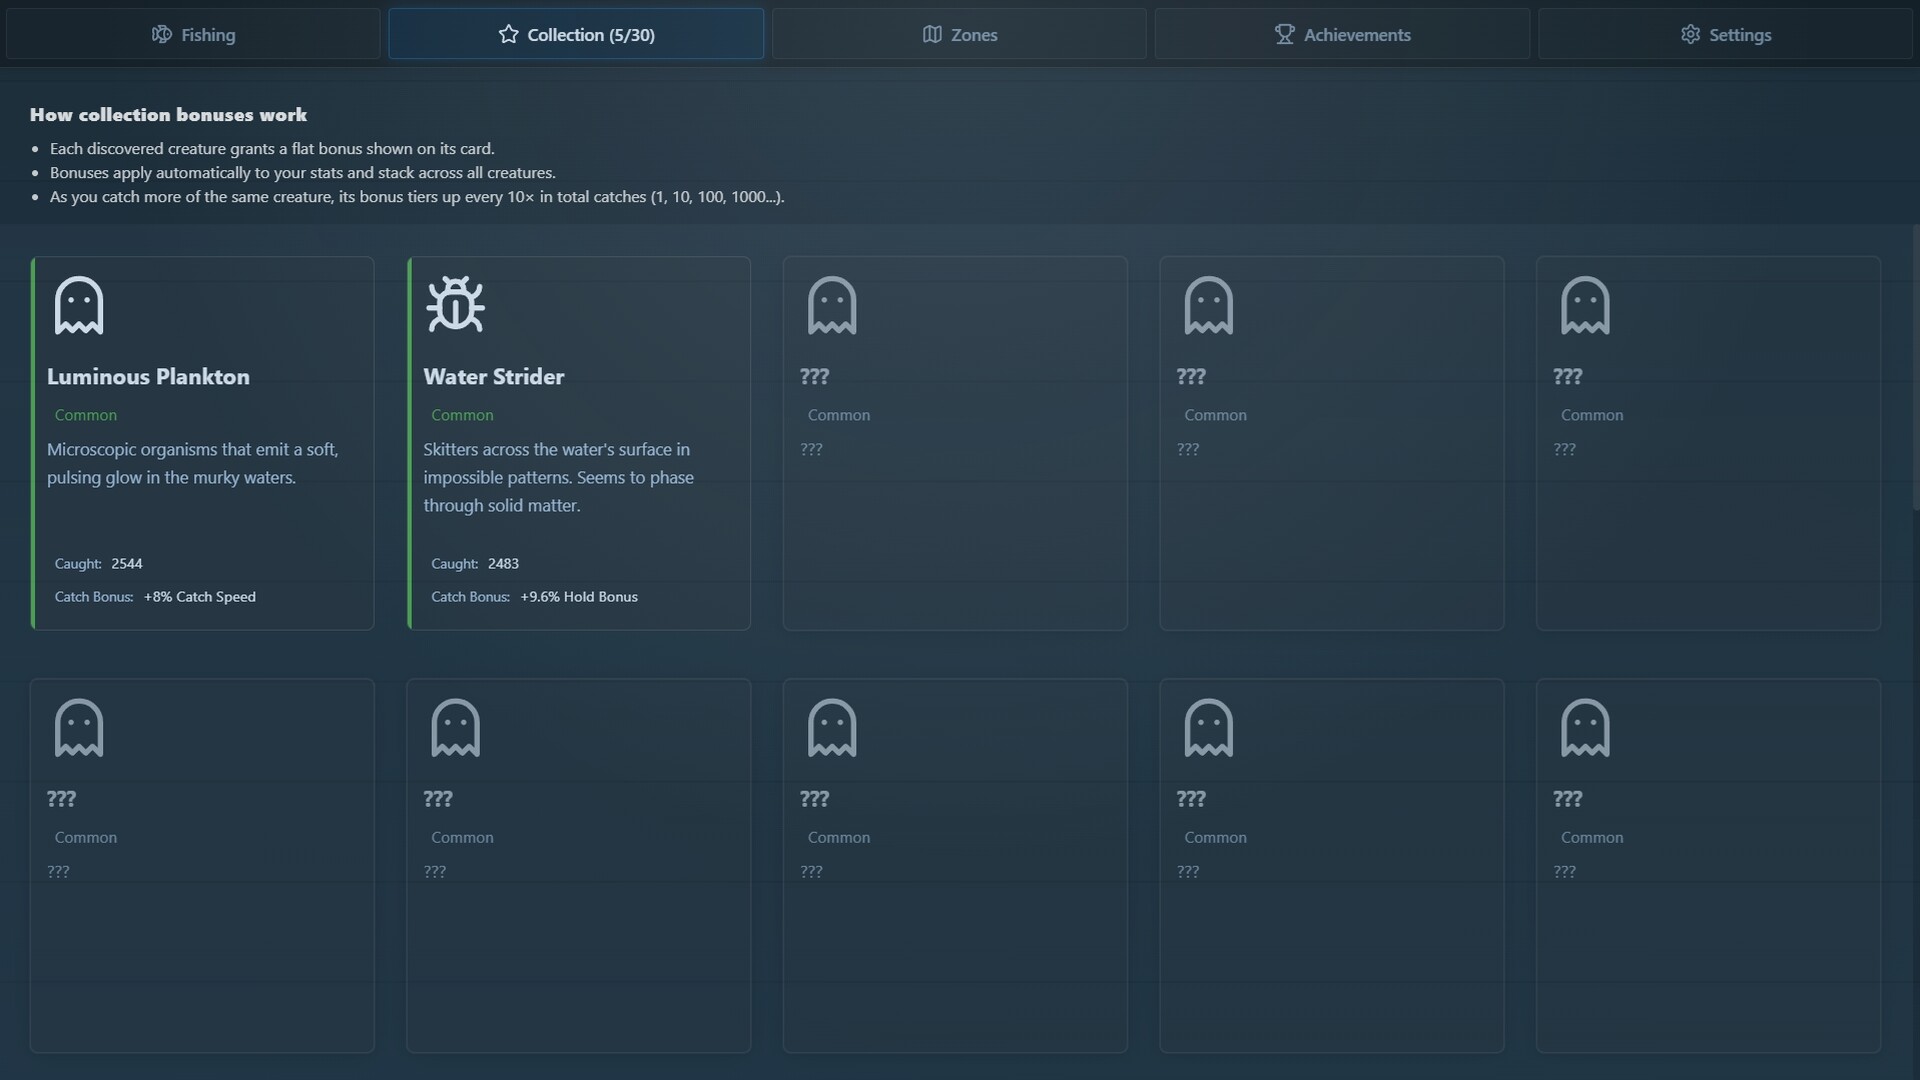Click the Luminous Plankton ghost icon

(79, 305)
